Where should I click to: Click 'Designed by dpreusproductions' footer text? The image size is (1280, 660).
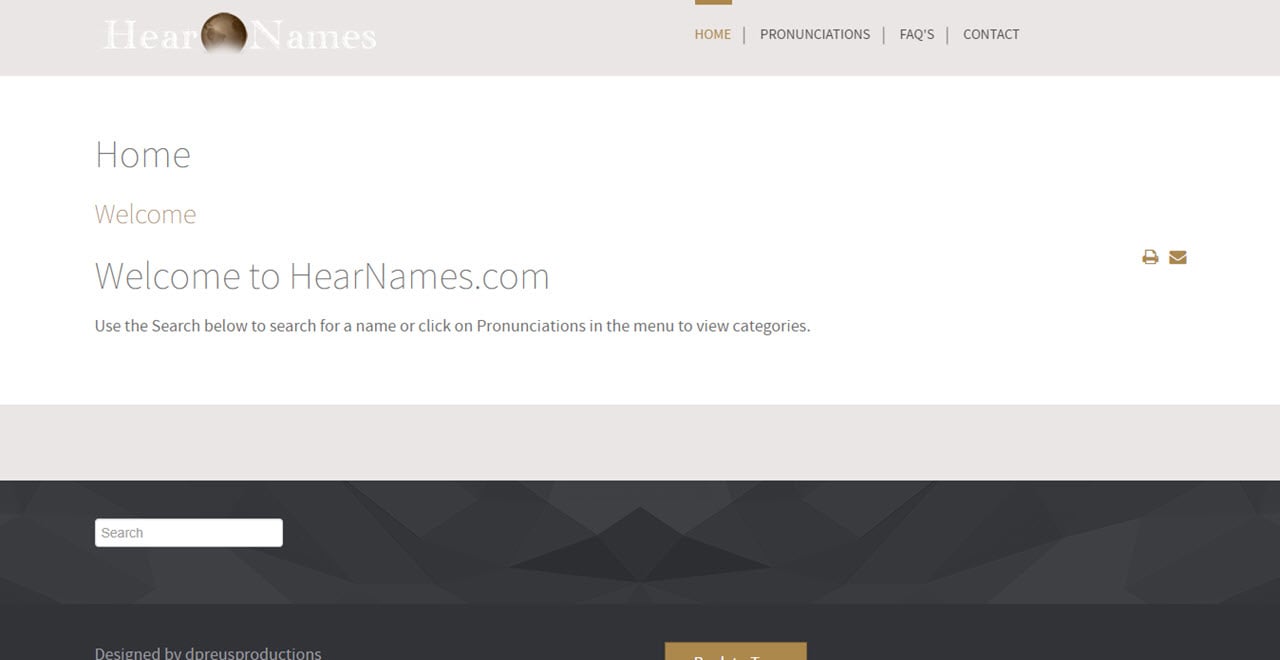pos(208,653)
